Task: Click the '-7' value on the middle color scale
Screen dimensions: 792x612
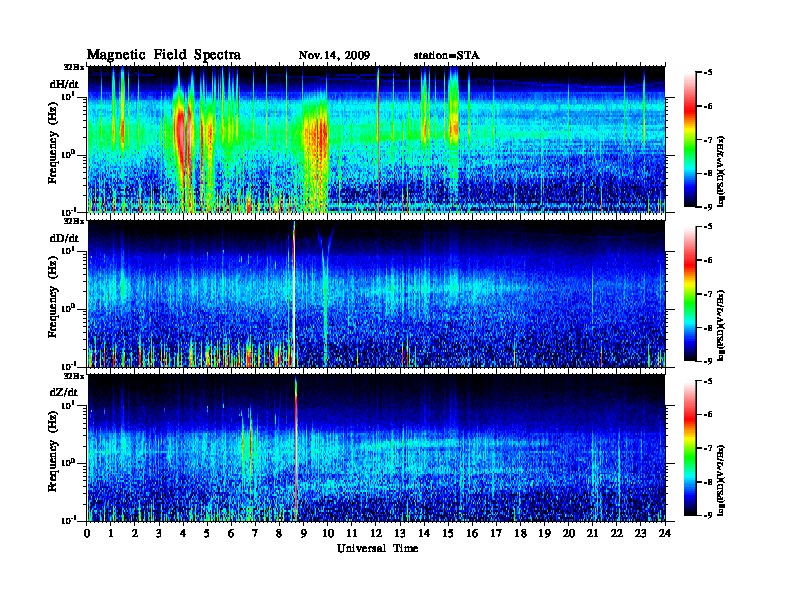Action: tap(707, 294)
